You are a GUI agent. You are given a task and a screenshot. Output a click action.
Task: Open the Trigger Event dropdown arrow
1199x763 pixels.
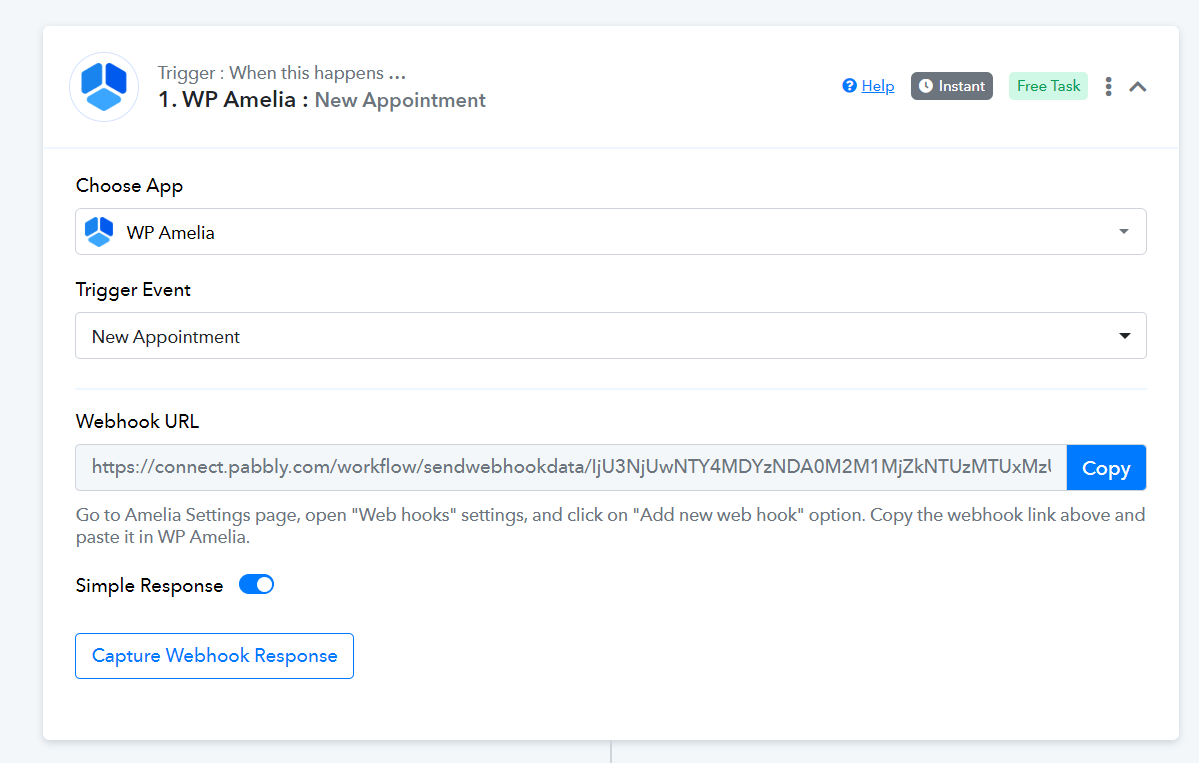pos(1125,336)
